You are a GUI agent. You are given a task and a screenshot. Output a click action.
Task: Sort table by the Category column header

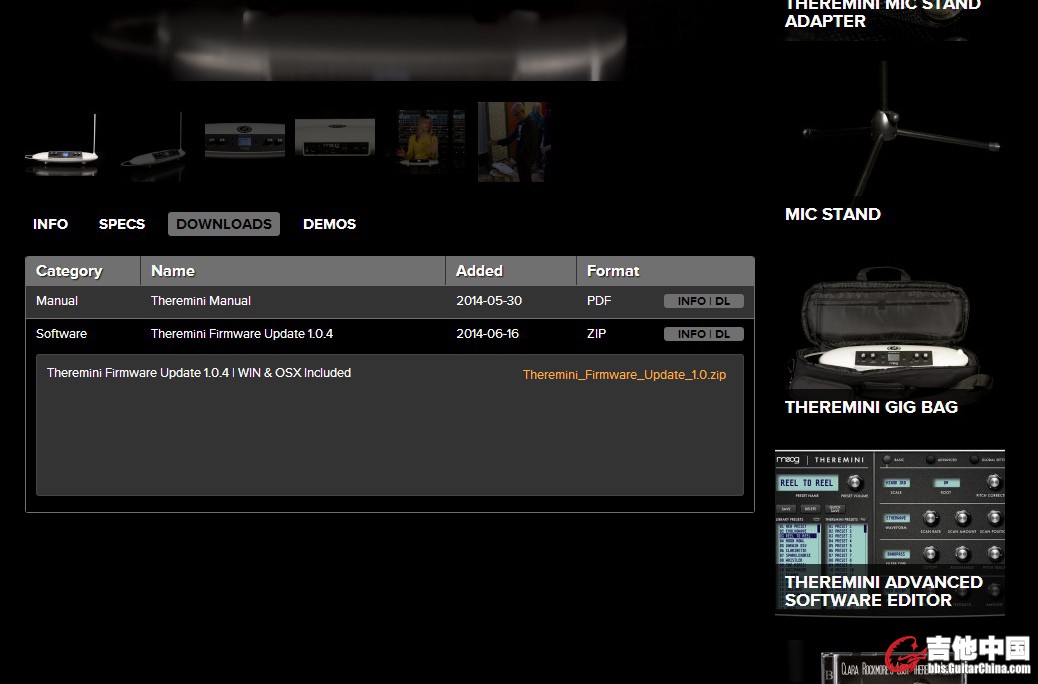[x=69, y=271]
